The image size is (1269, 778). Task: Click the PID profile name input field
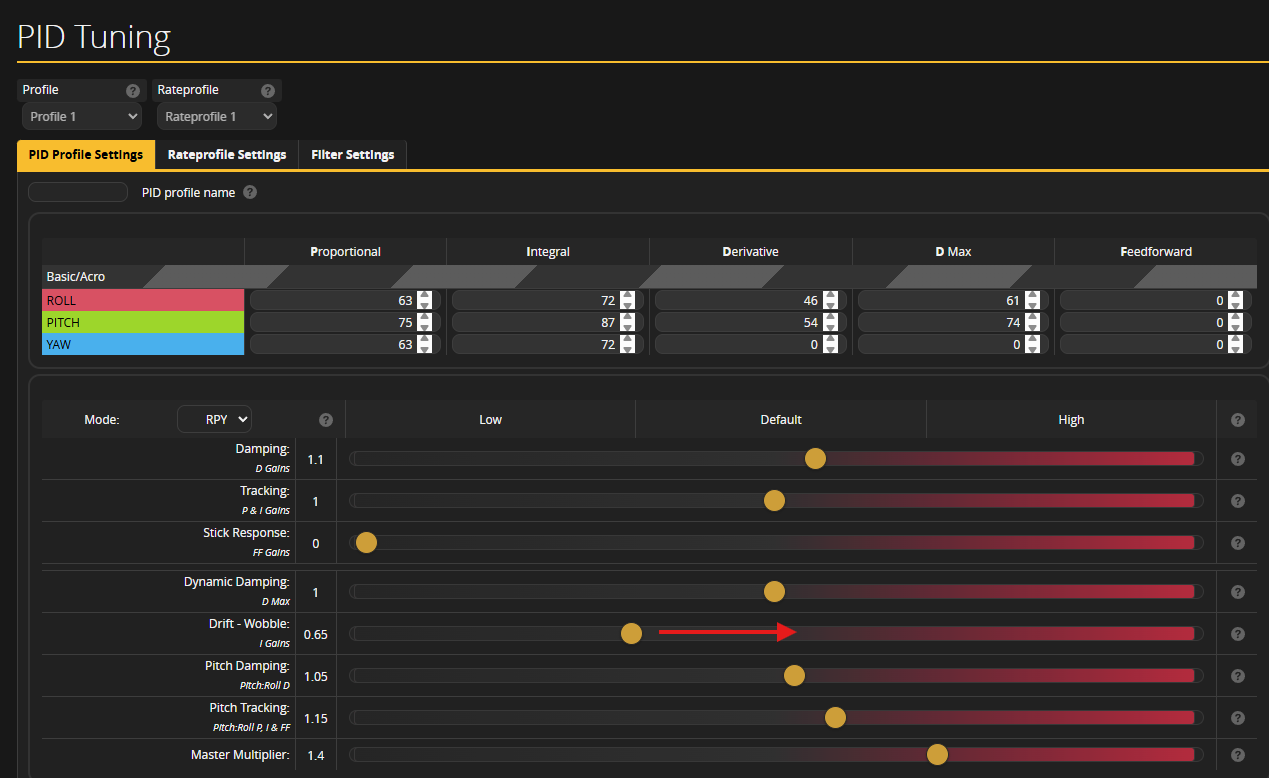point(78,192)
